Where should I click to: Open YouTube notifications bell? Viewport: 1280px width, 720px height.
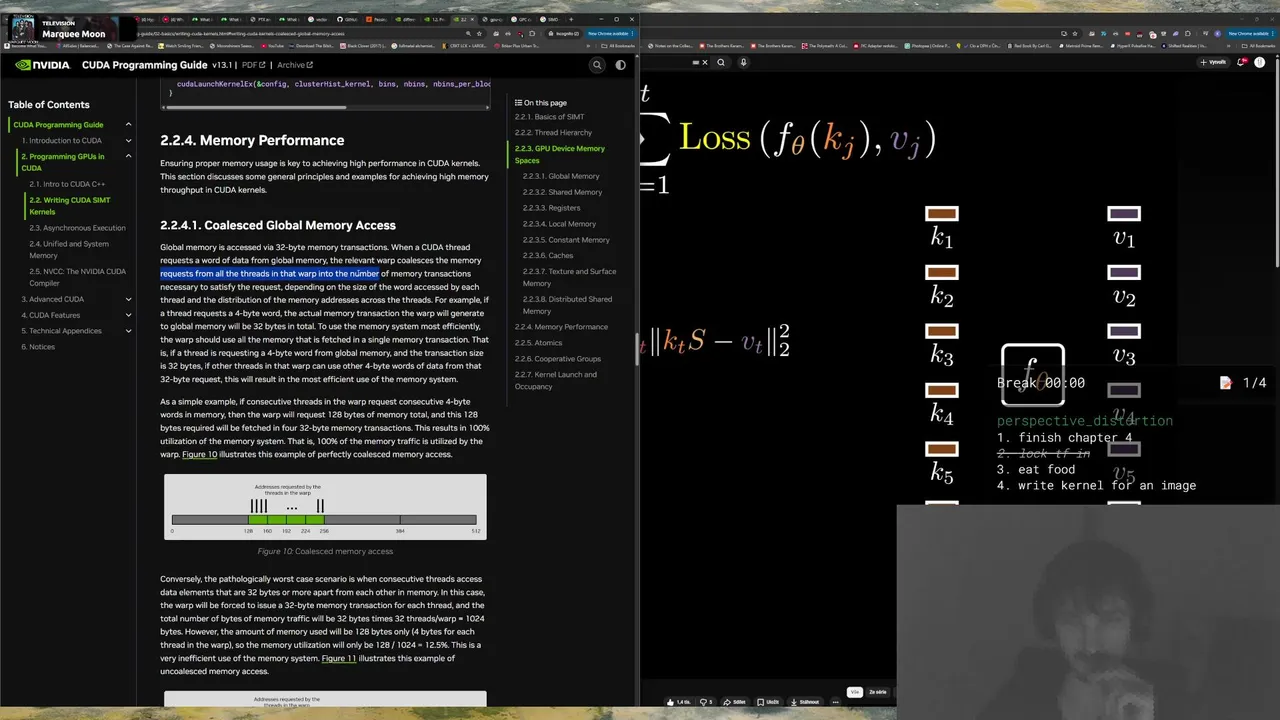coord(1242,62)
